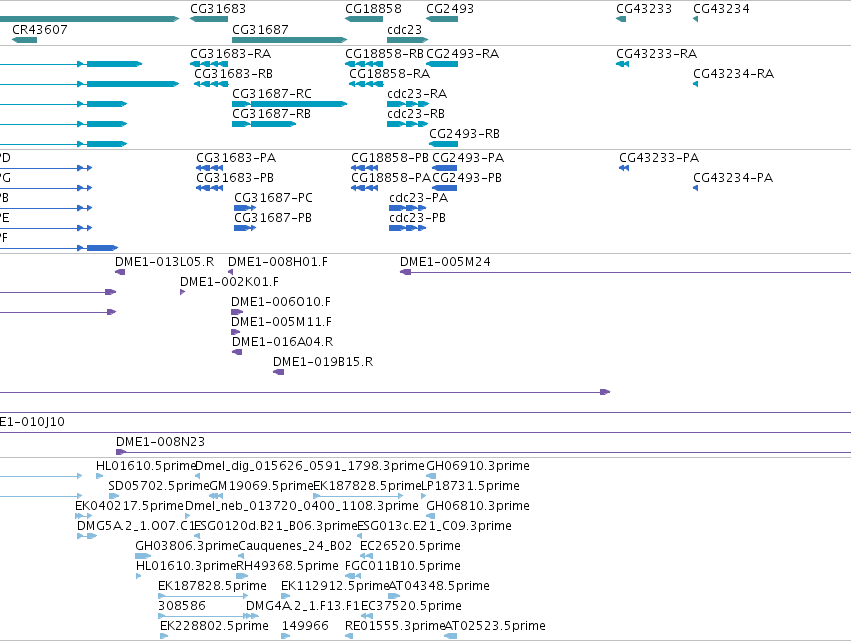This screenshot has width=851, height=641.
Task: Click transcript CG31687-RC
Action: tap(289, 104)
